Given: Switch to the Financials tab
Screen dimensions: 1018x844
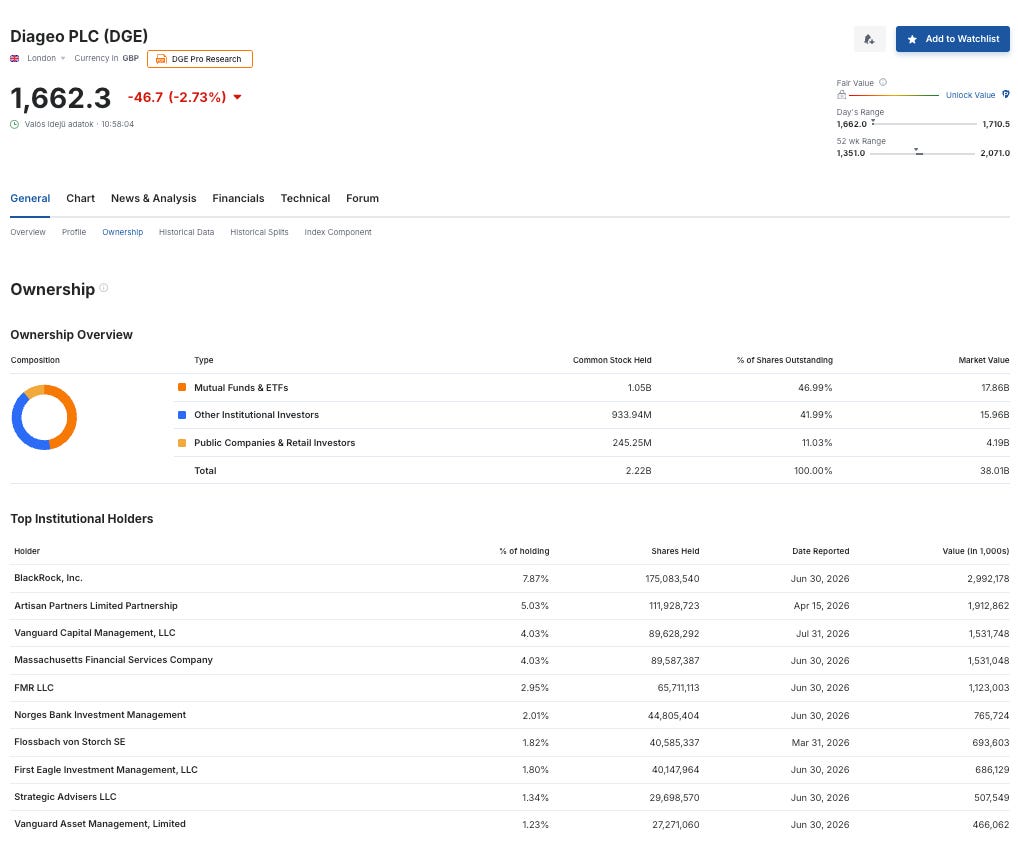Looking at the screenshot, I should [238, 199].
